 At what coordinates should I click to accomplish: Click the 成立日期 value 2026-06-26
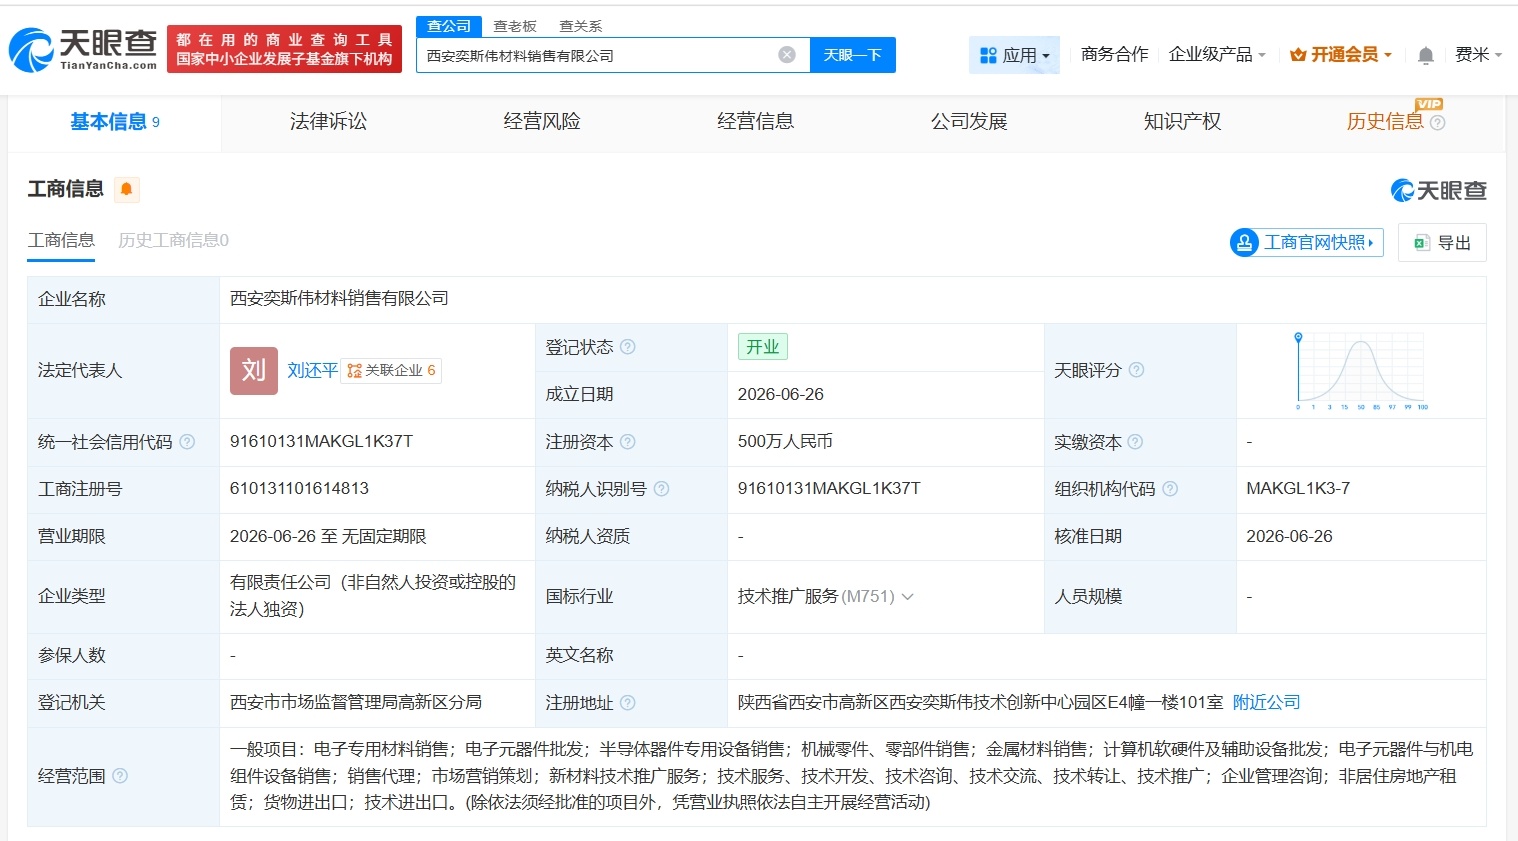tap(781, 394)
